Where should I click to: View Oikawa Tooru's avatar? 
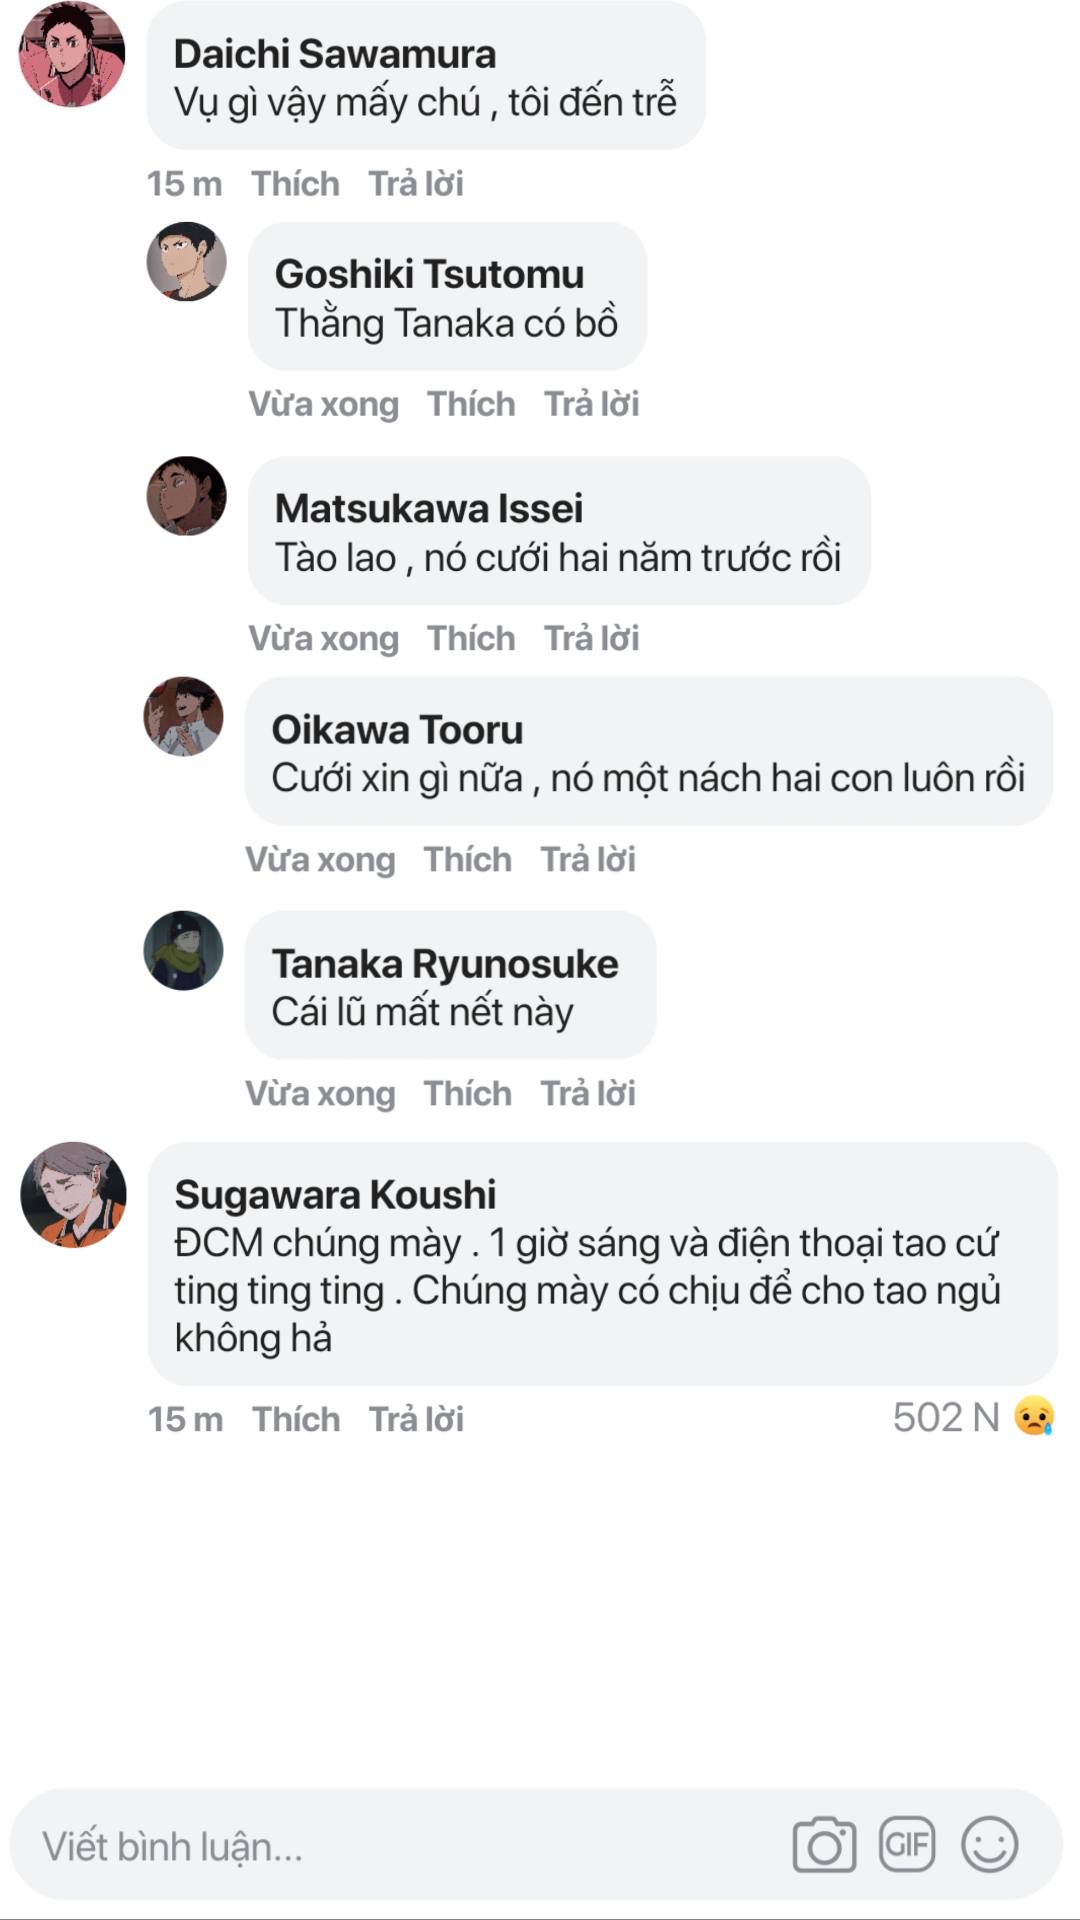tap(183, 716)
